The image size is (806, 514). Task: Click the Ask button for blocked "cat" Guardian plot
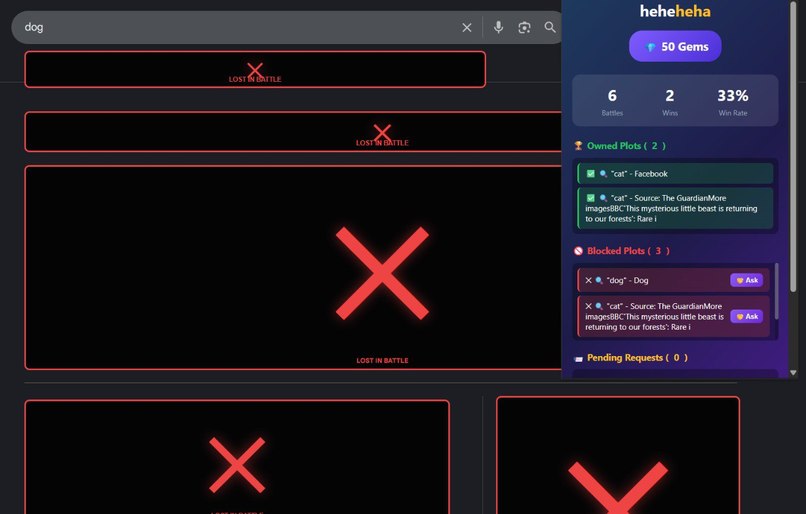746,317
